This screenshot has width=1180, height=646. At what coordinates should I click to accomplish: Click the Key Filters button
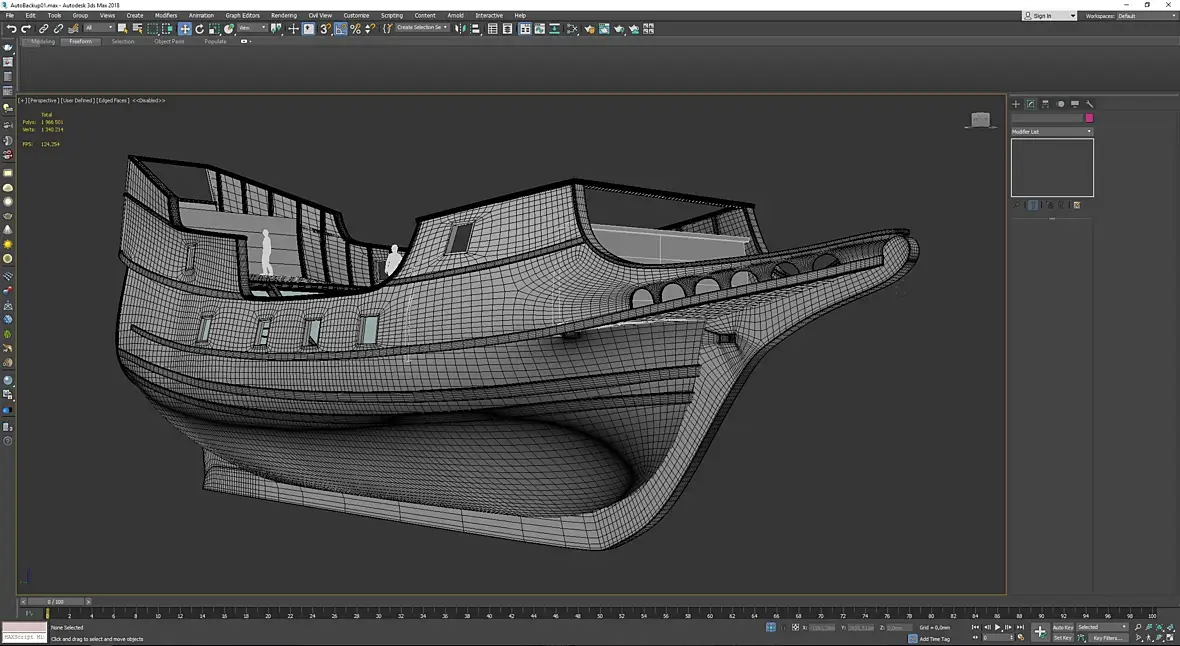(1106, 638)
